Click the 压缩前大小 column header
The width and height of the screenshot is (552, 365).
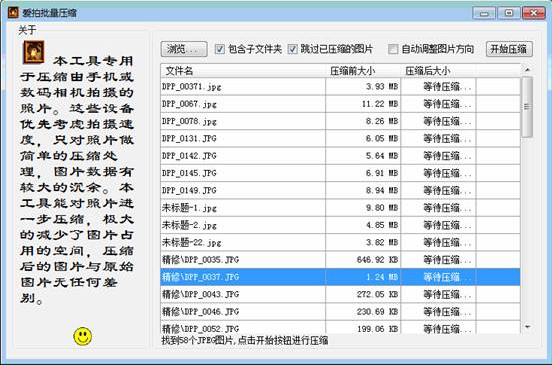[x=363, y=71]
